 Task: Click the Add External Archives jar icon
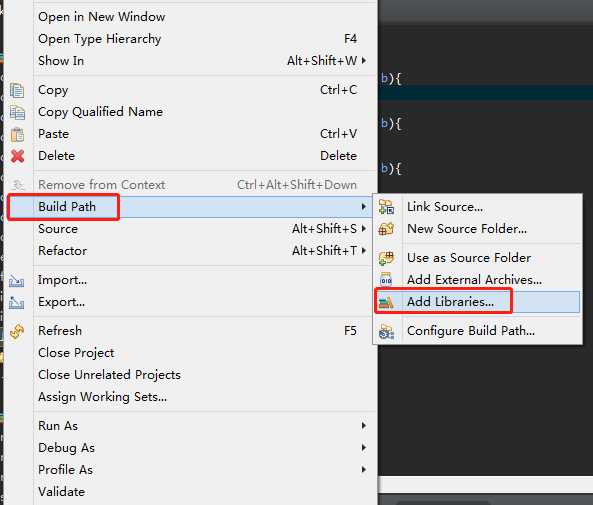pos(386,280)
